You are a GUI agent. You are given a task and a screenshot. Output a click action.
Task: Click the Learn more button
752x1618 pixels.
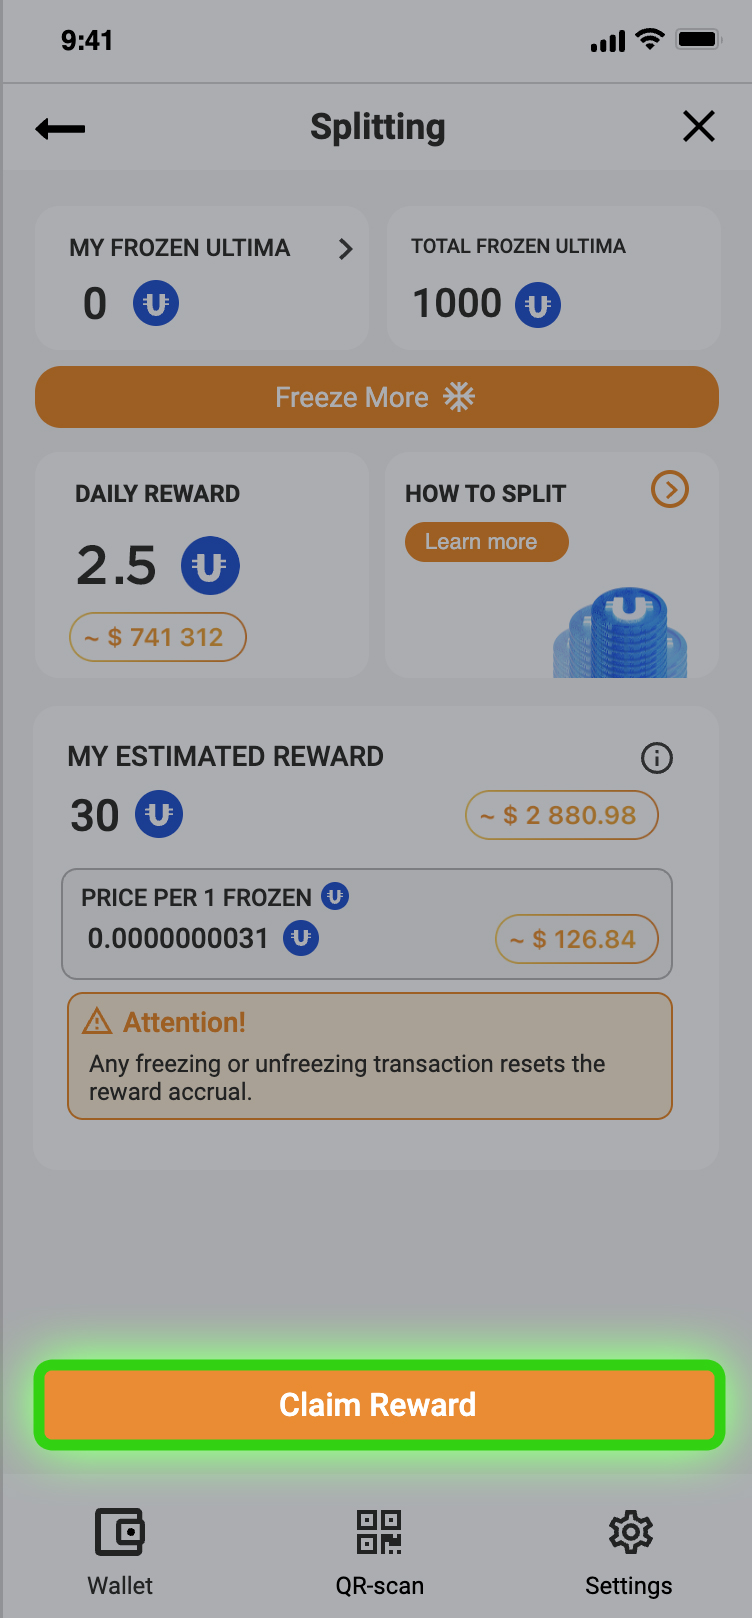[486, 542]
